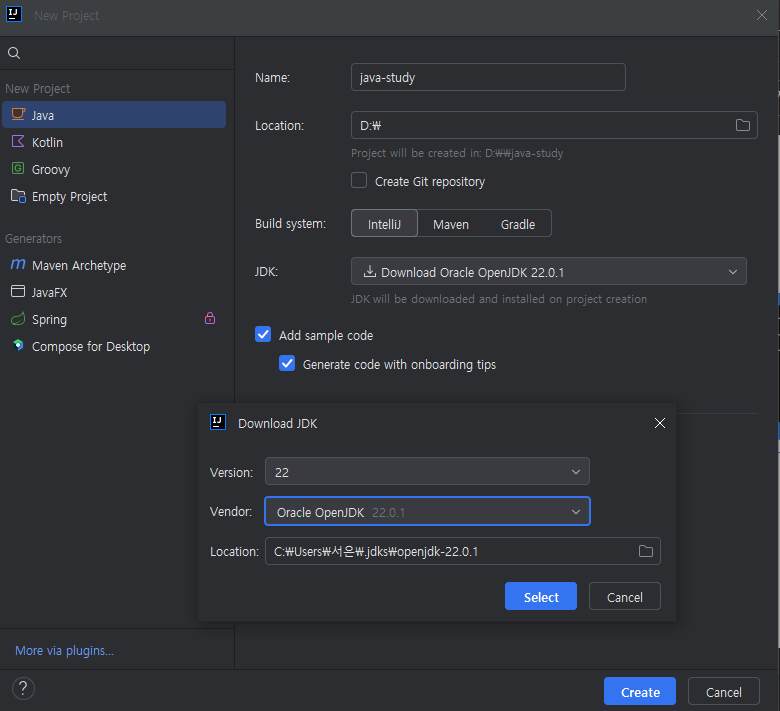The image size is (780, 711).
Task: Click the Select button in Download JDK
Action: pyautogui.click(x=541, y=596)
